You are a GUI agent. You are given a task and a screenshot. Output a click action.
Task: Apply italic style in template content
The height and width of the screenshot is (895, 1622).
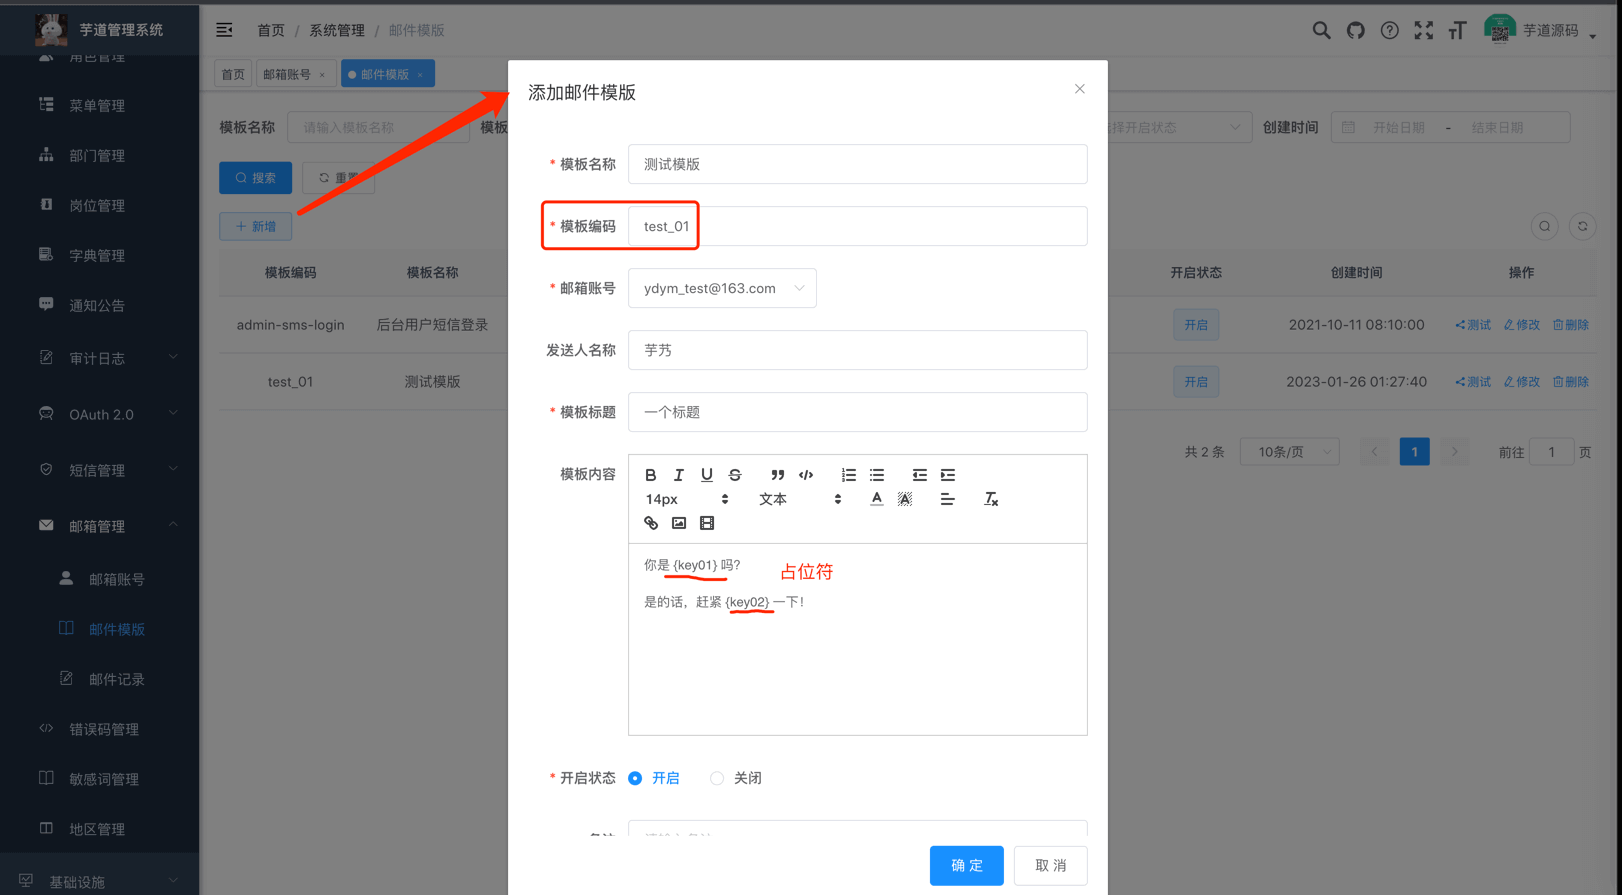pos(679,475)
